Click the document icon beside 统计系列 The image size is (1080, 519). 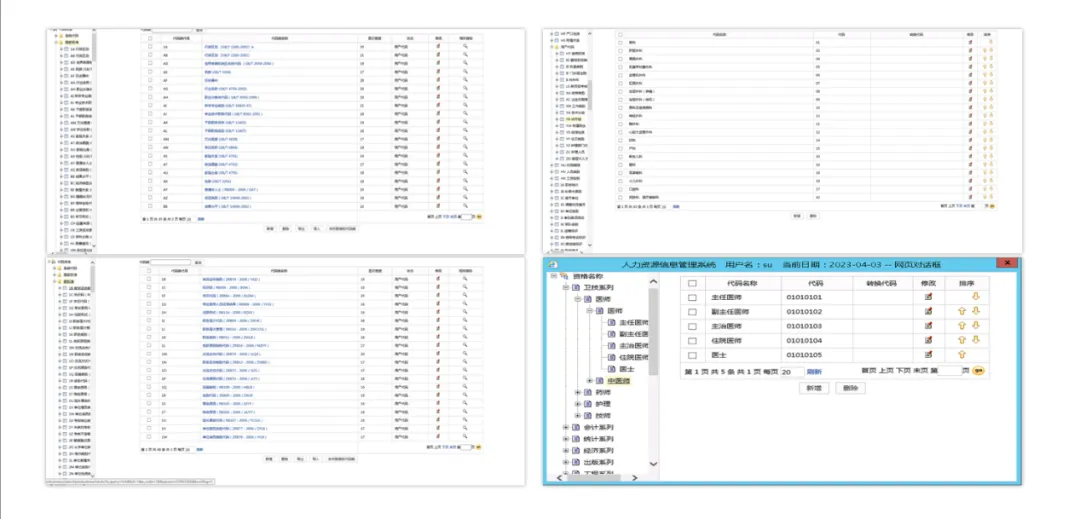coord(576,439)
